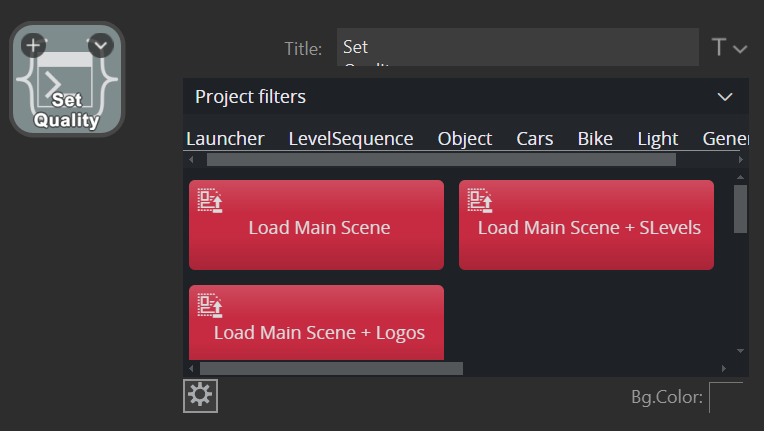Open the chevron menu on Set Quality node
The image size is (764, 431).
point(101,45)
